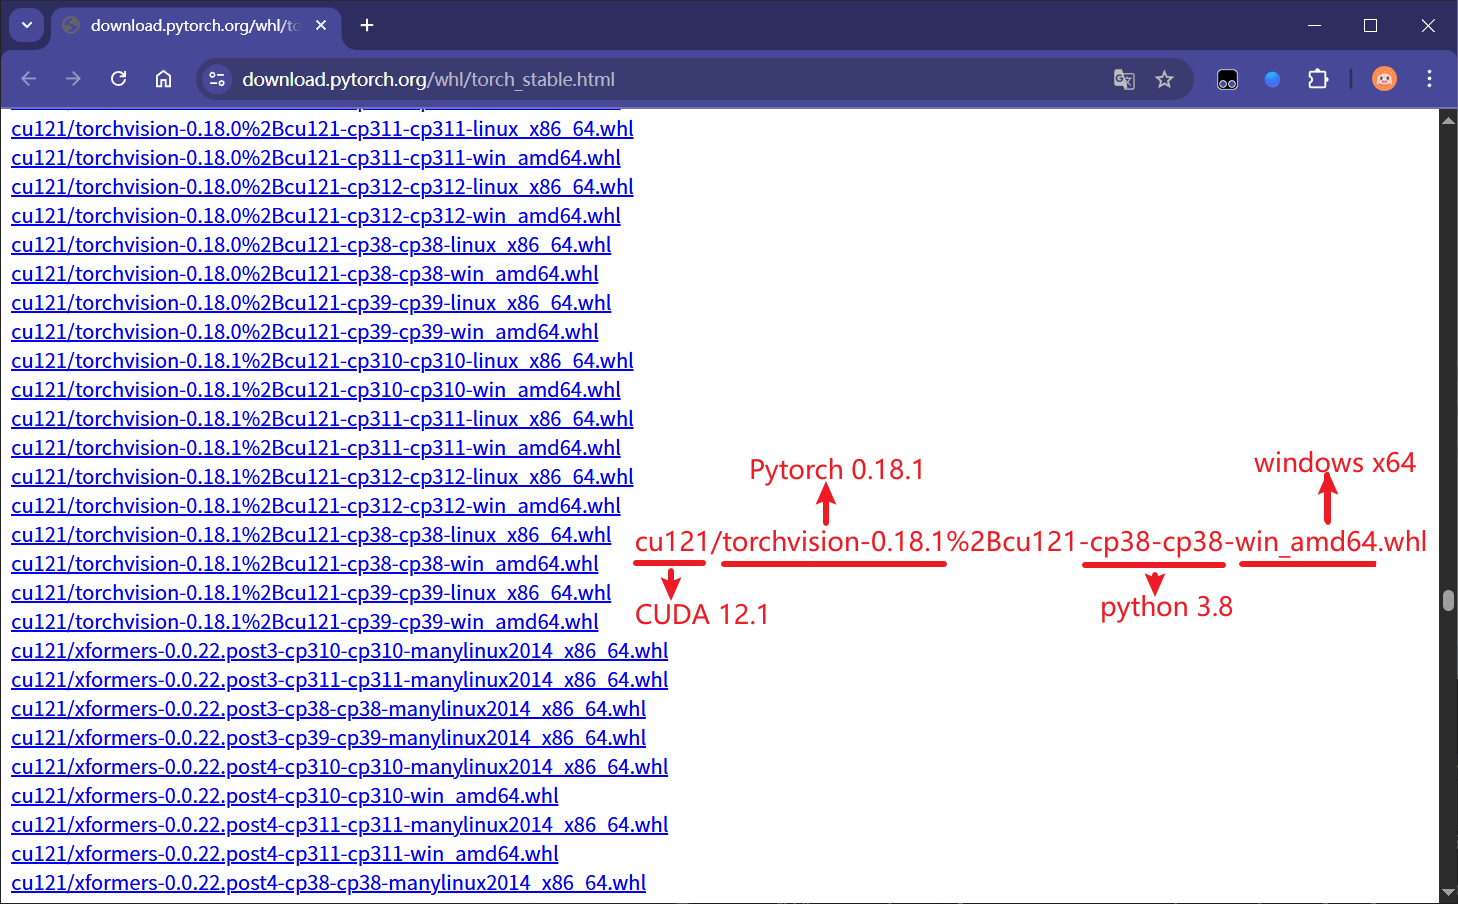This screenshot has height=904, width=1458.
Task: Close the download.pytorch.org tab
Action: [321, 25]
